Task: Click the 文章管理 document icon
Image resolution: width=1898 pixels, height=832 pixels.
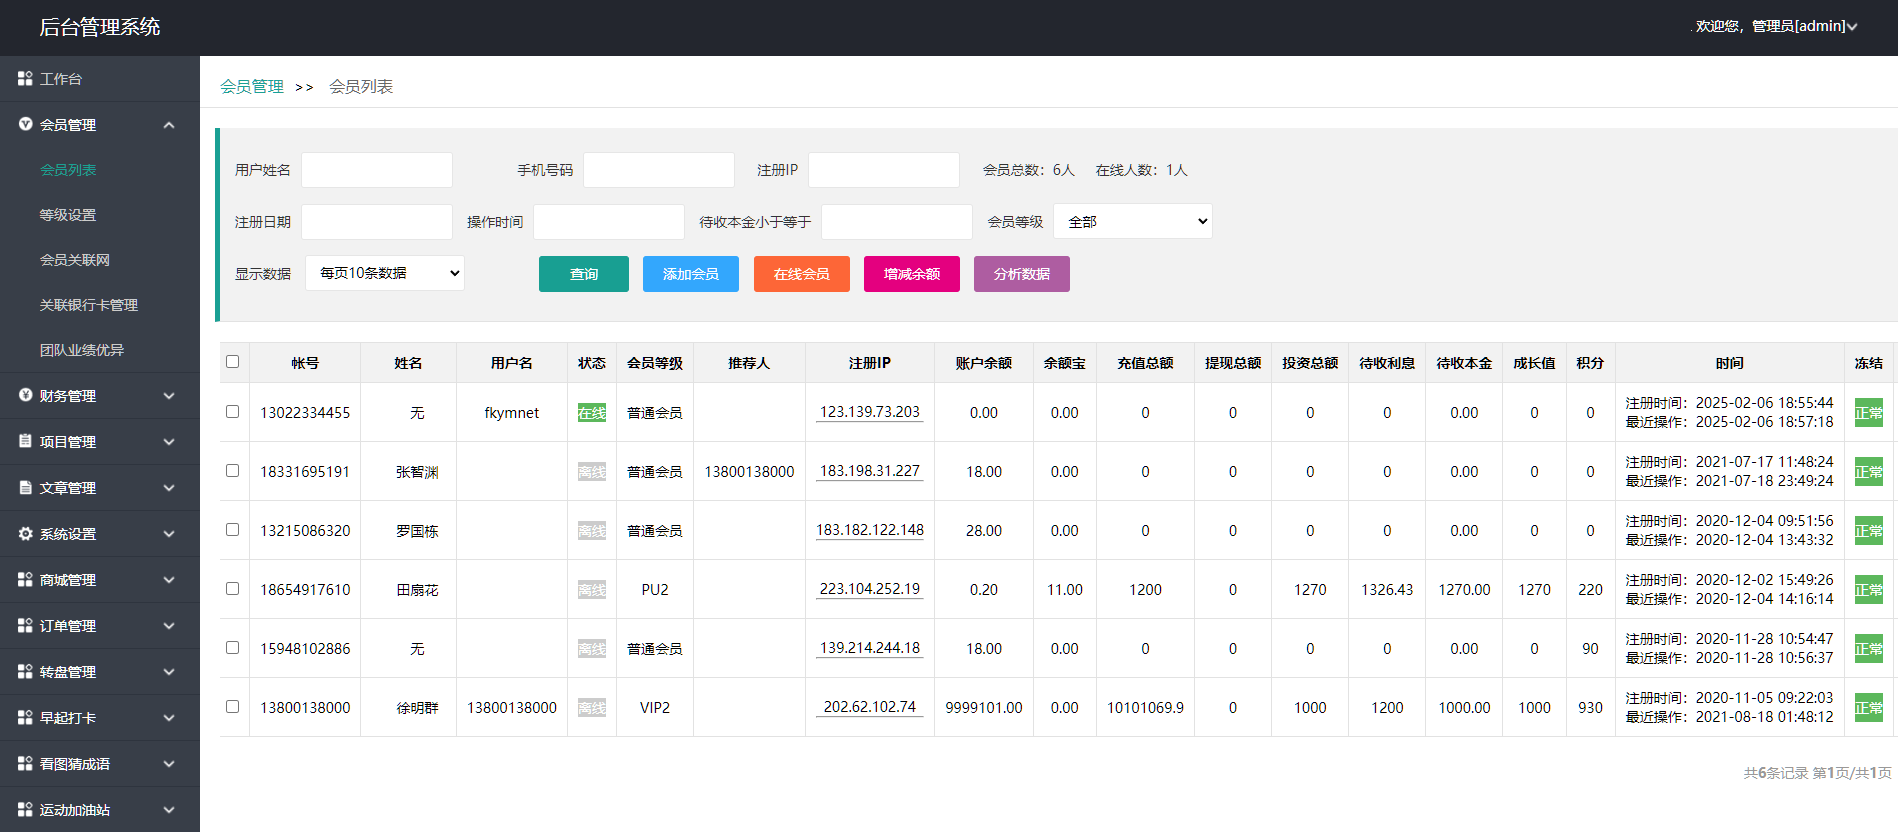Action: pyautogui.click(x=25, y=487)
